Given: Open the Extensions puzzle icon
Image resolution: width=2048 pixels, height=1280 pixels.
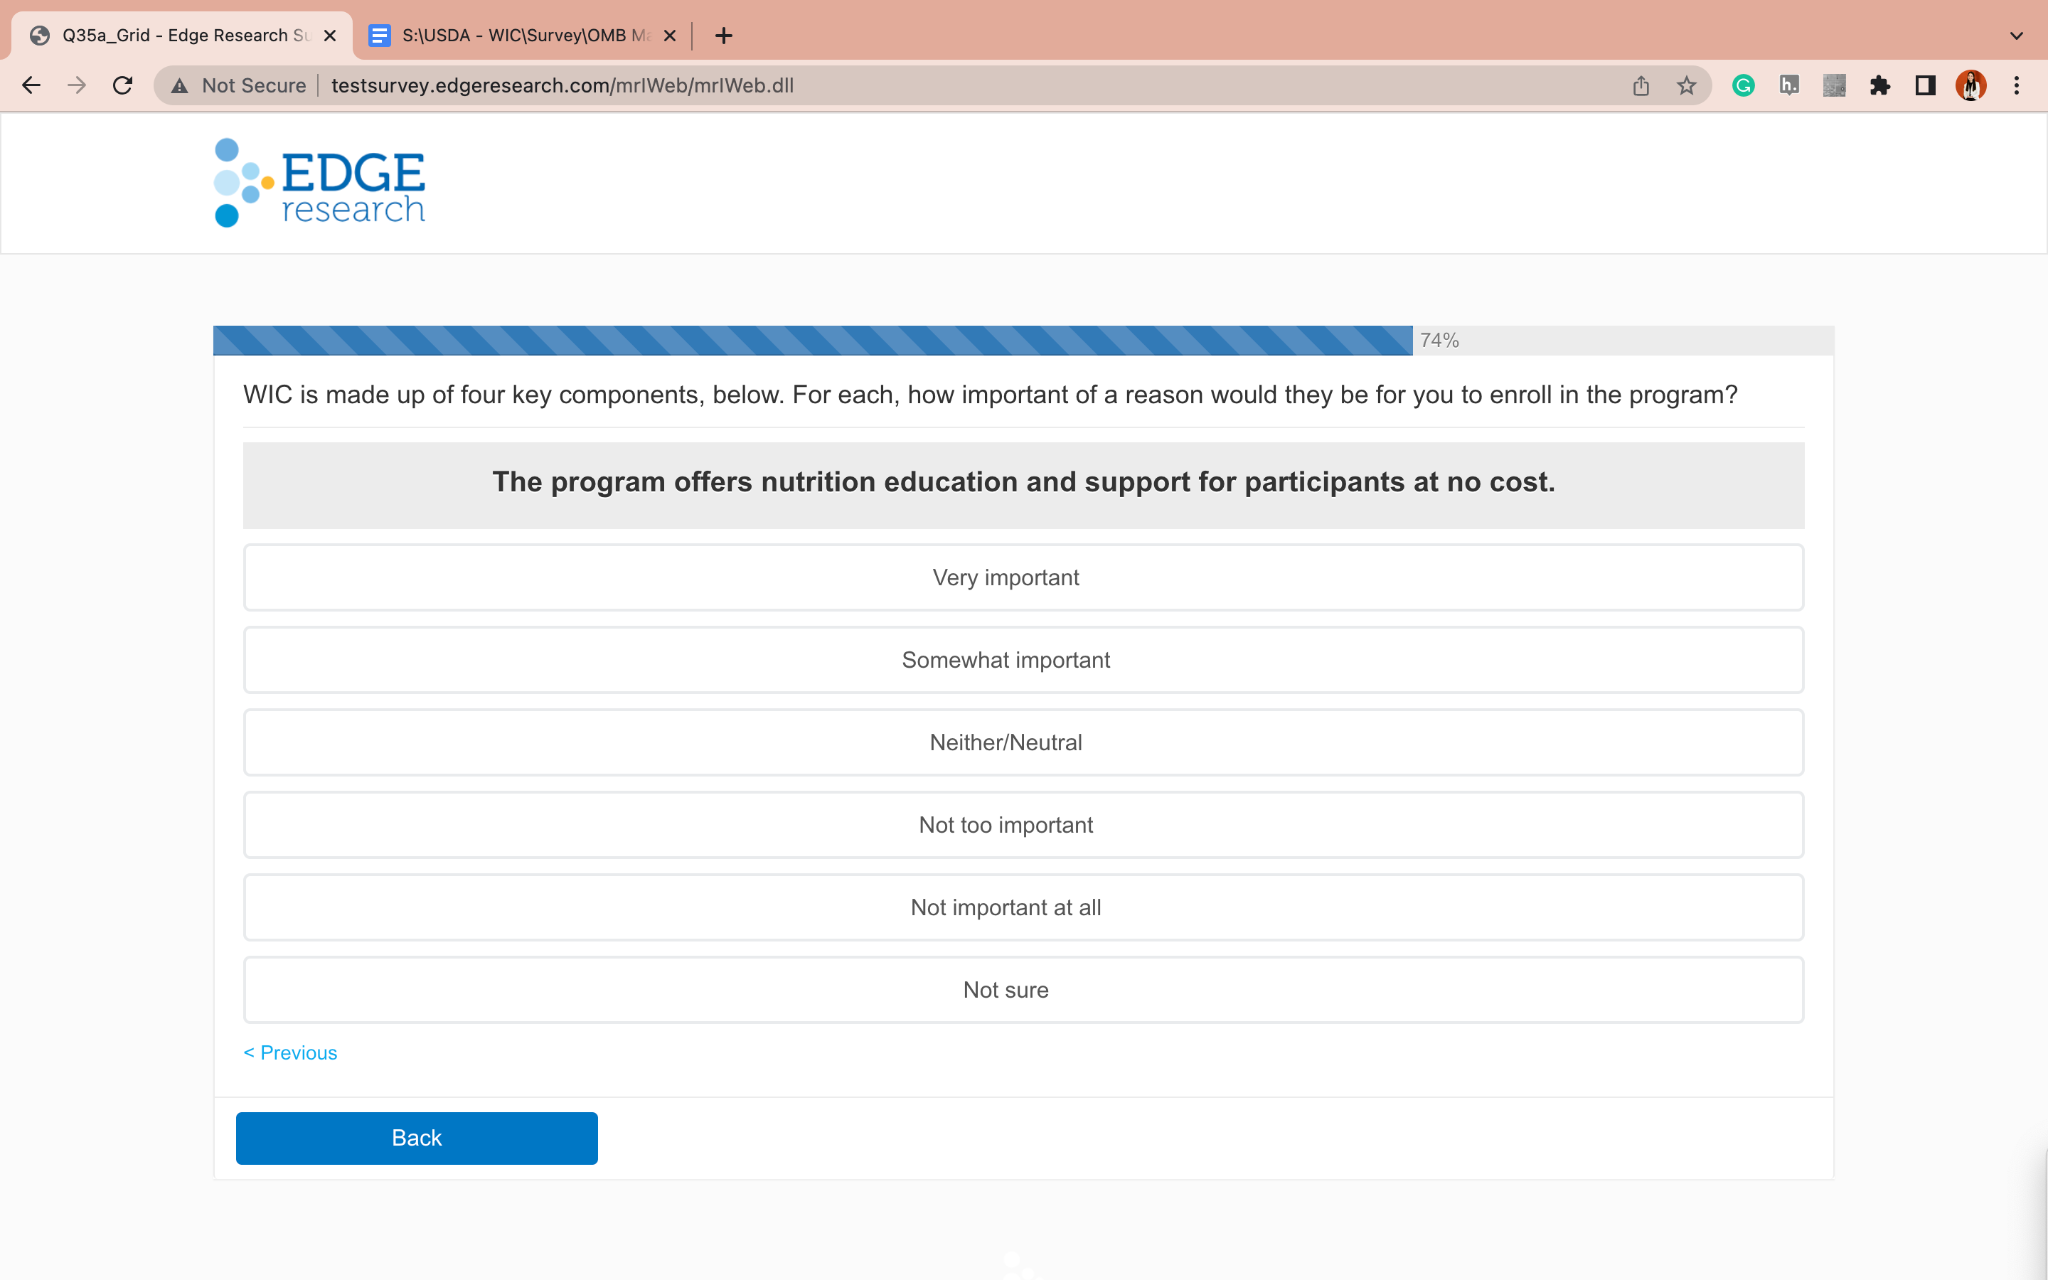Looking at the screenshot, I should (1880, 86).
